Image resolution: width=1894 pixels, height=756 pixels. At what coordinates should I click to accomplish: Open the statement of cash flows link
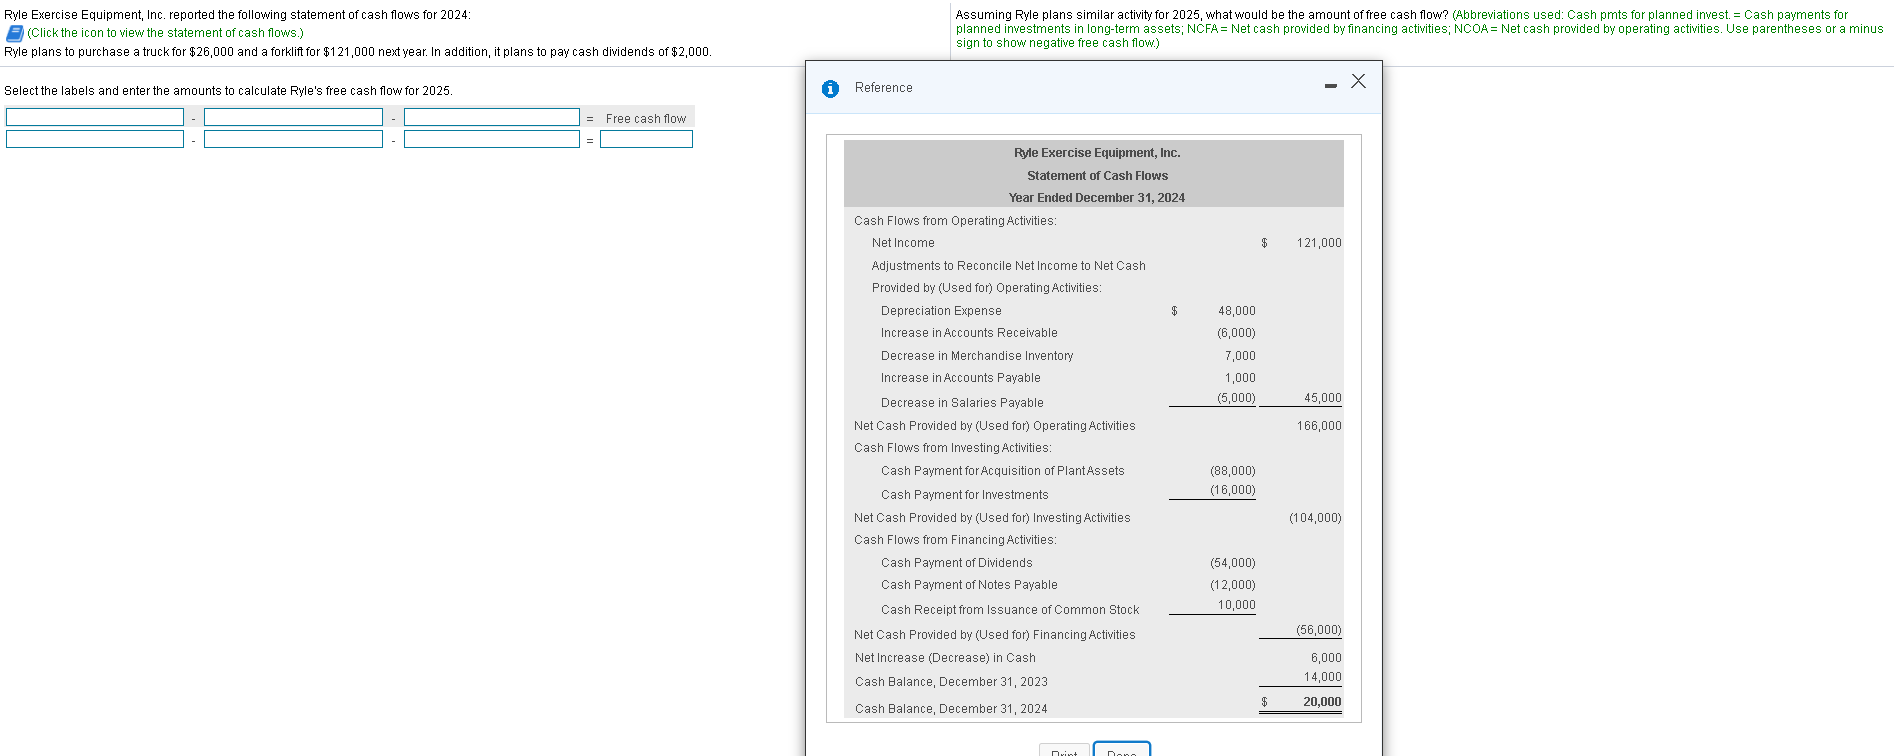[x=165, y=33]
